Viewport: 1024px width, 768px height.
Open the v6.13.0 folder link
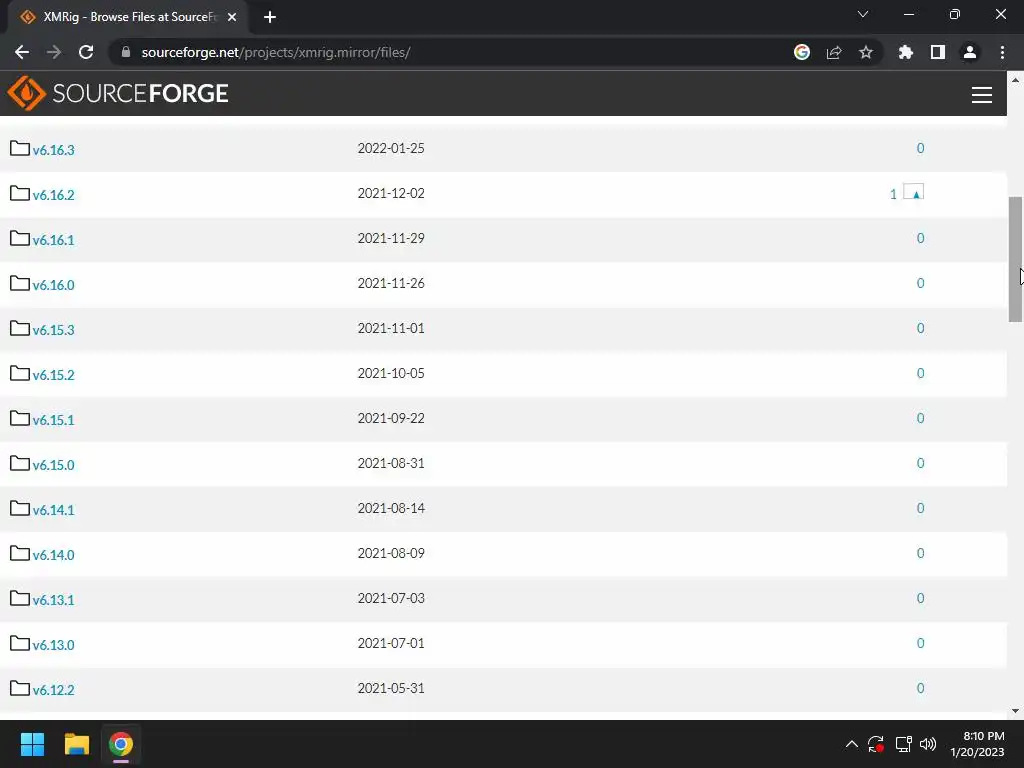coord(54,645)
